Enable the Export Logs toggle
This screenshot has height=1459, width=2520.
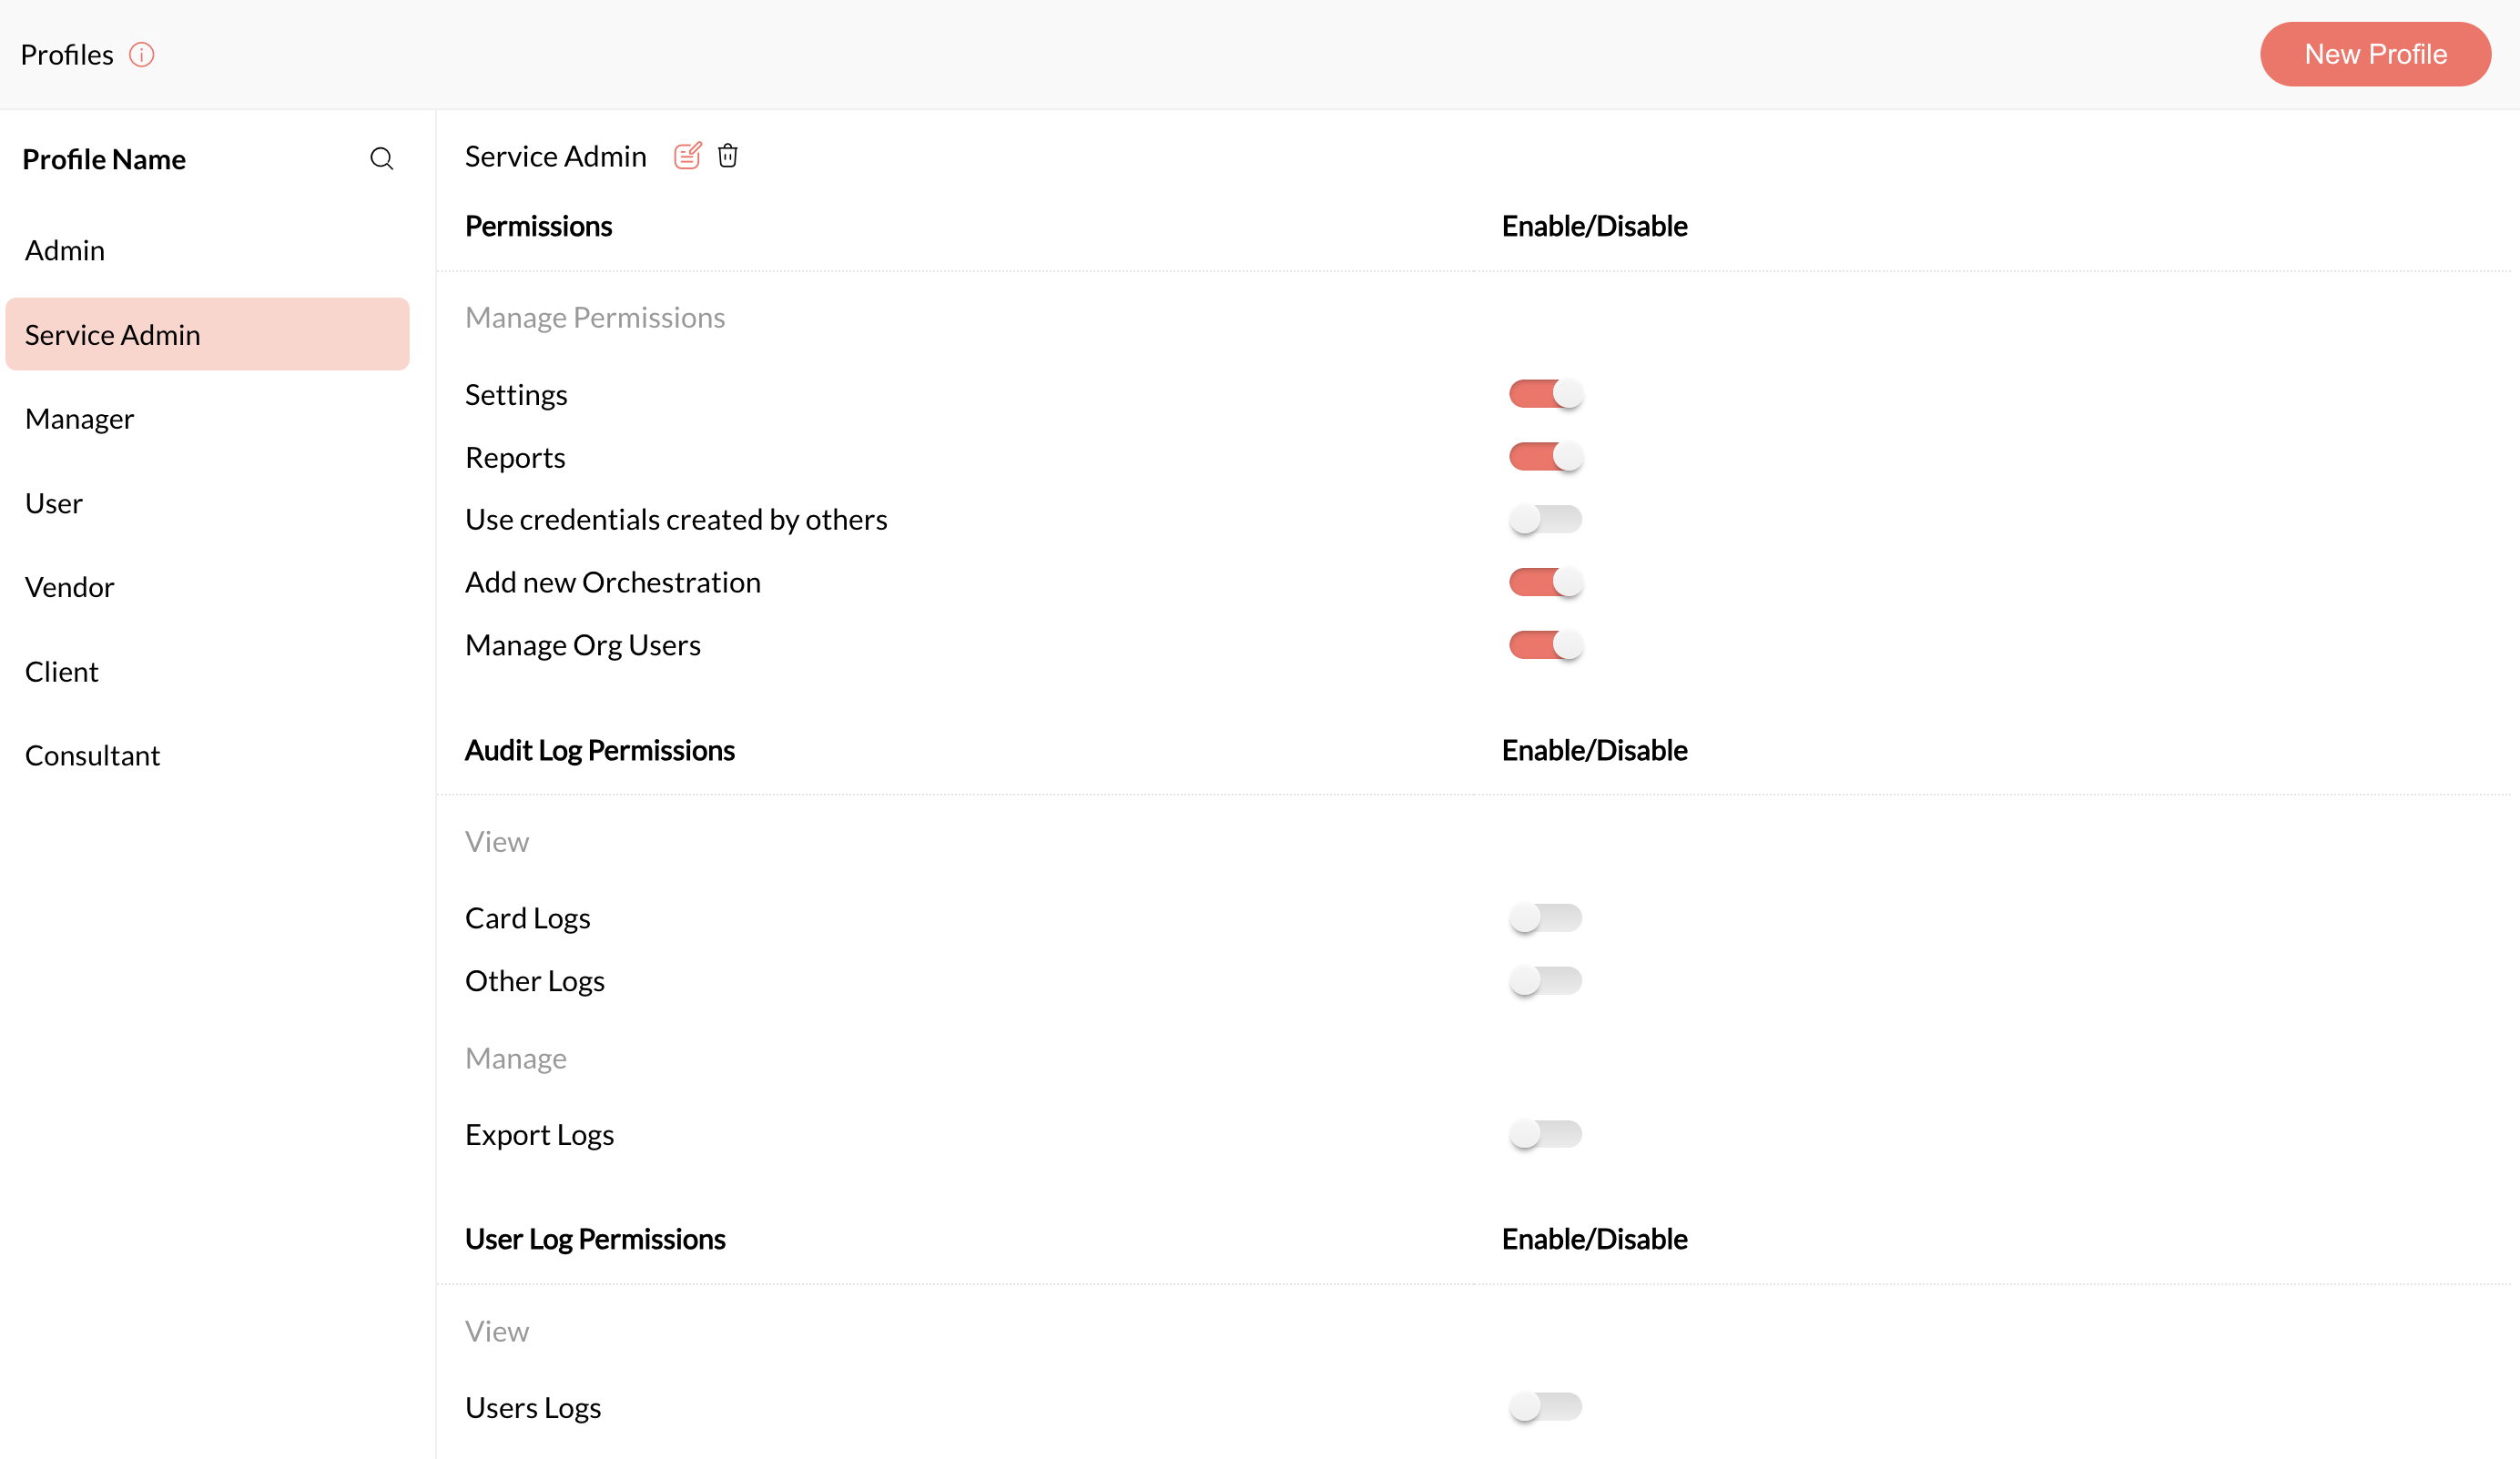[1545, 1134]
